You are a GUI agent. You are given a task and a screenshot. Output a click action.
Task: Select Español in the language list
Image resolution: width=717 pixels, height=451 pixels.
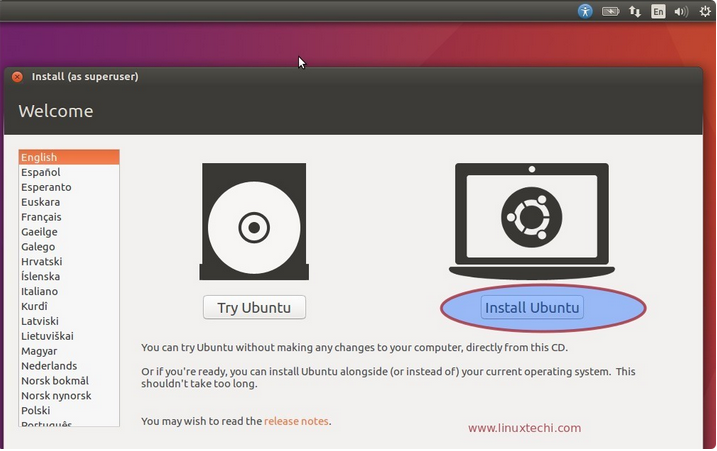69,172
